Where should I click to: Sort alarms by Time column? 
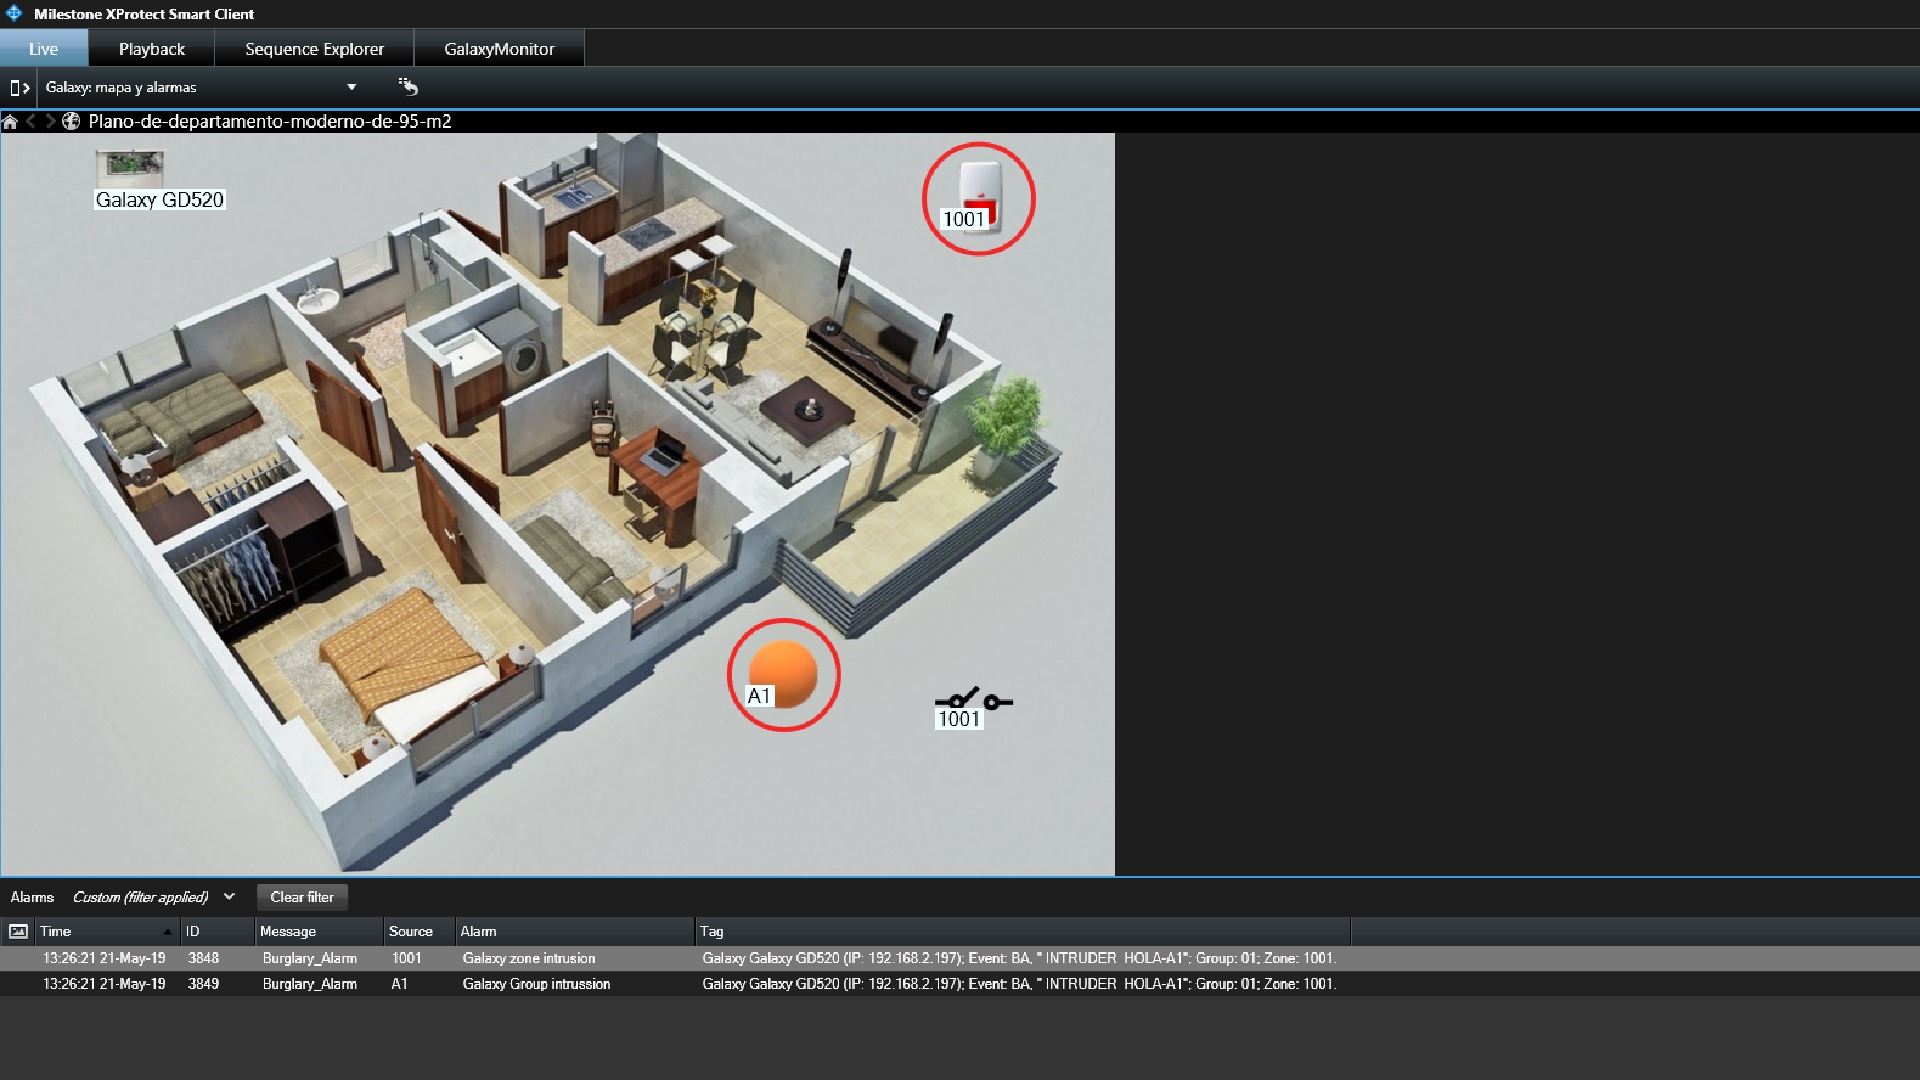point(106,931)
